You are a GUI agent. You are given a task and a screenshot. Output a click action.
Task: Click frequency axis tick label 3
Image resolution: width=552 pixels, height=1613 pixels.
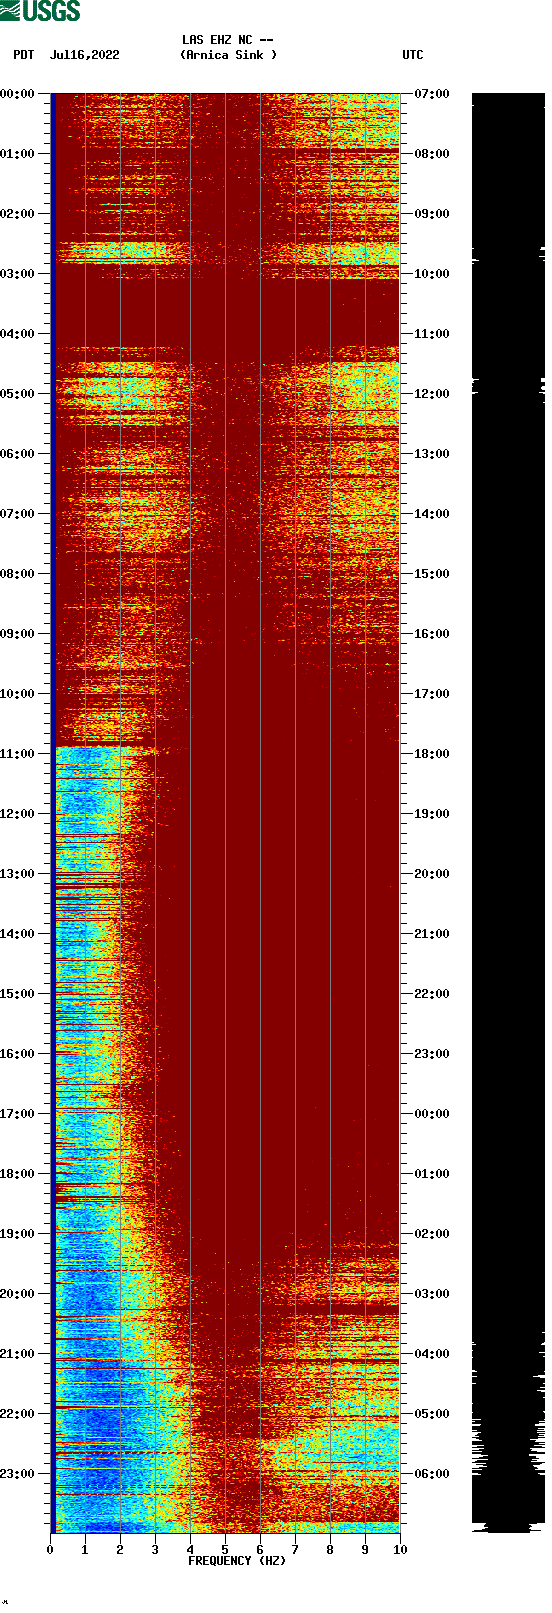(155, 1550)
